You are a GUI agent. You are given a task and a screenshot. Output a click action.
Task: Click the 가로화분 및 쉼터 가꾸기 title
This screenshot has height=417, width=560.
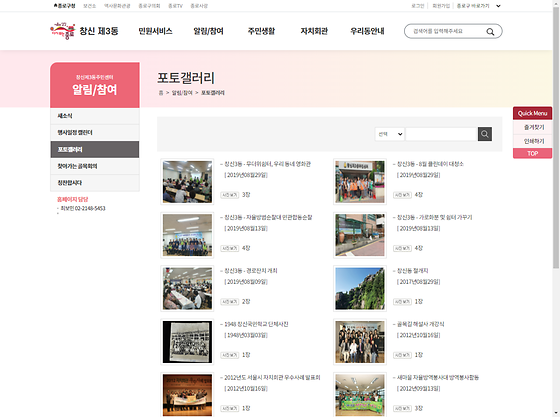click(434, 217)
